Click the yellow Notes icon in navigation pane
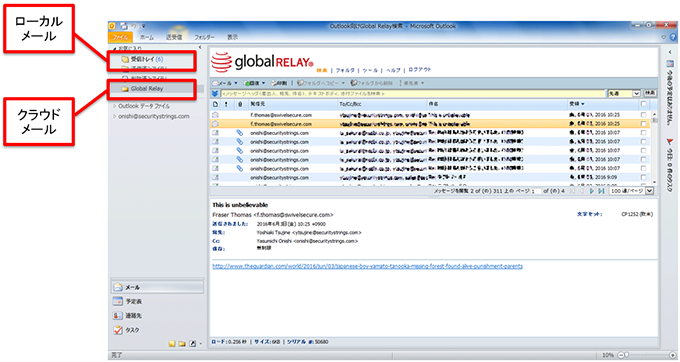680x362 pixels. click(172, 344)
